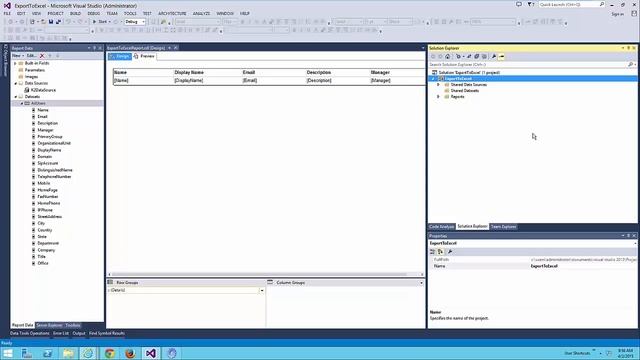Click the Refresh icon in Solution Explorer toolbar
The height and width of the screenshot is (360, 640).
point(469,56)
